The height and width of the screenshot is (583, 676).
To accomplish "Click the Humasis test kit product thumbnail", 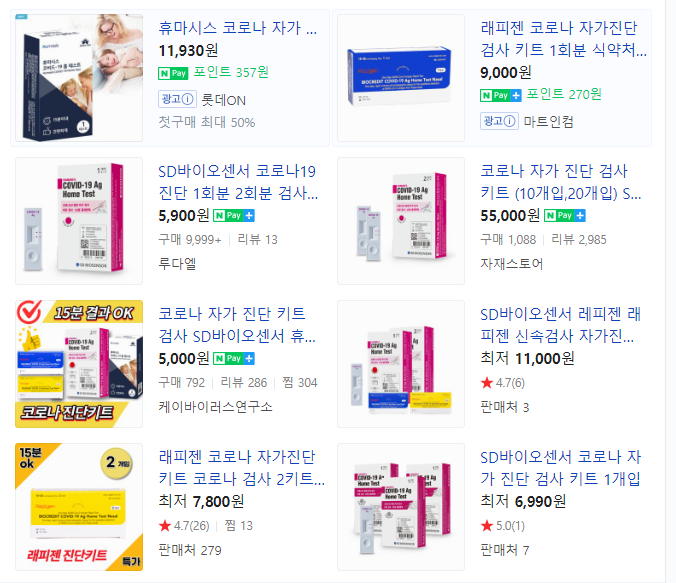I will 79,78.
